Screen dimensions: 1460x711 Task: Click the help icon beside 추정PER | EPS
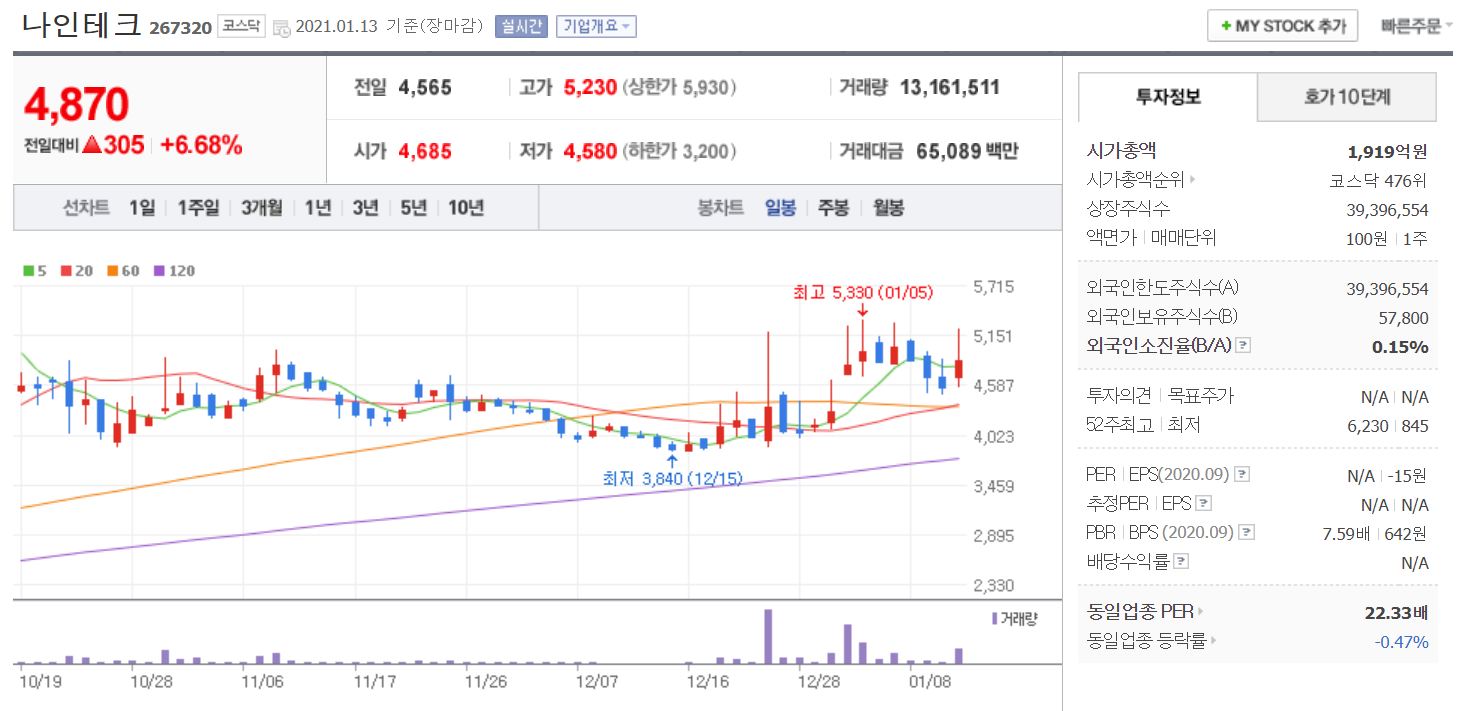pos(1203,504)
